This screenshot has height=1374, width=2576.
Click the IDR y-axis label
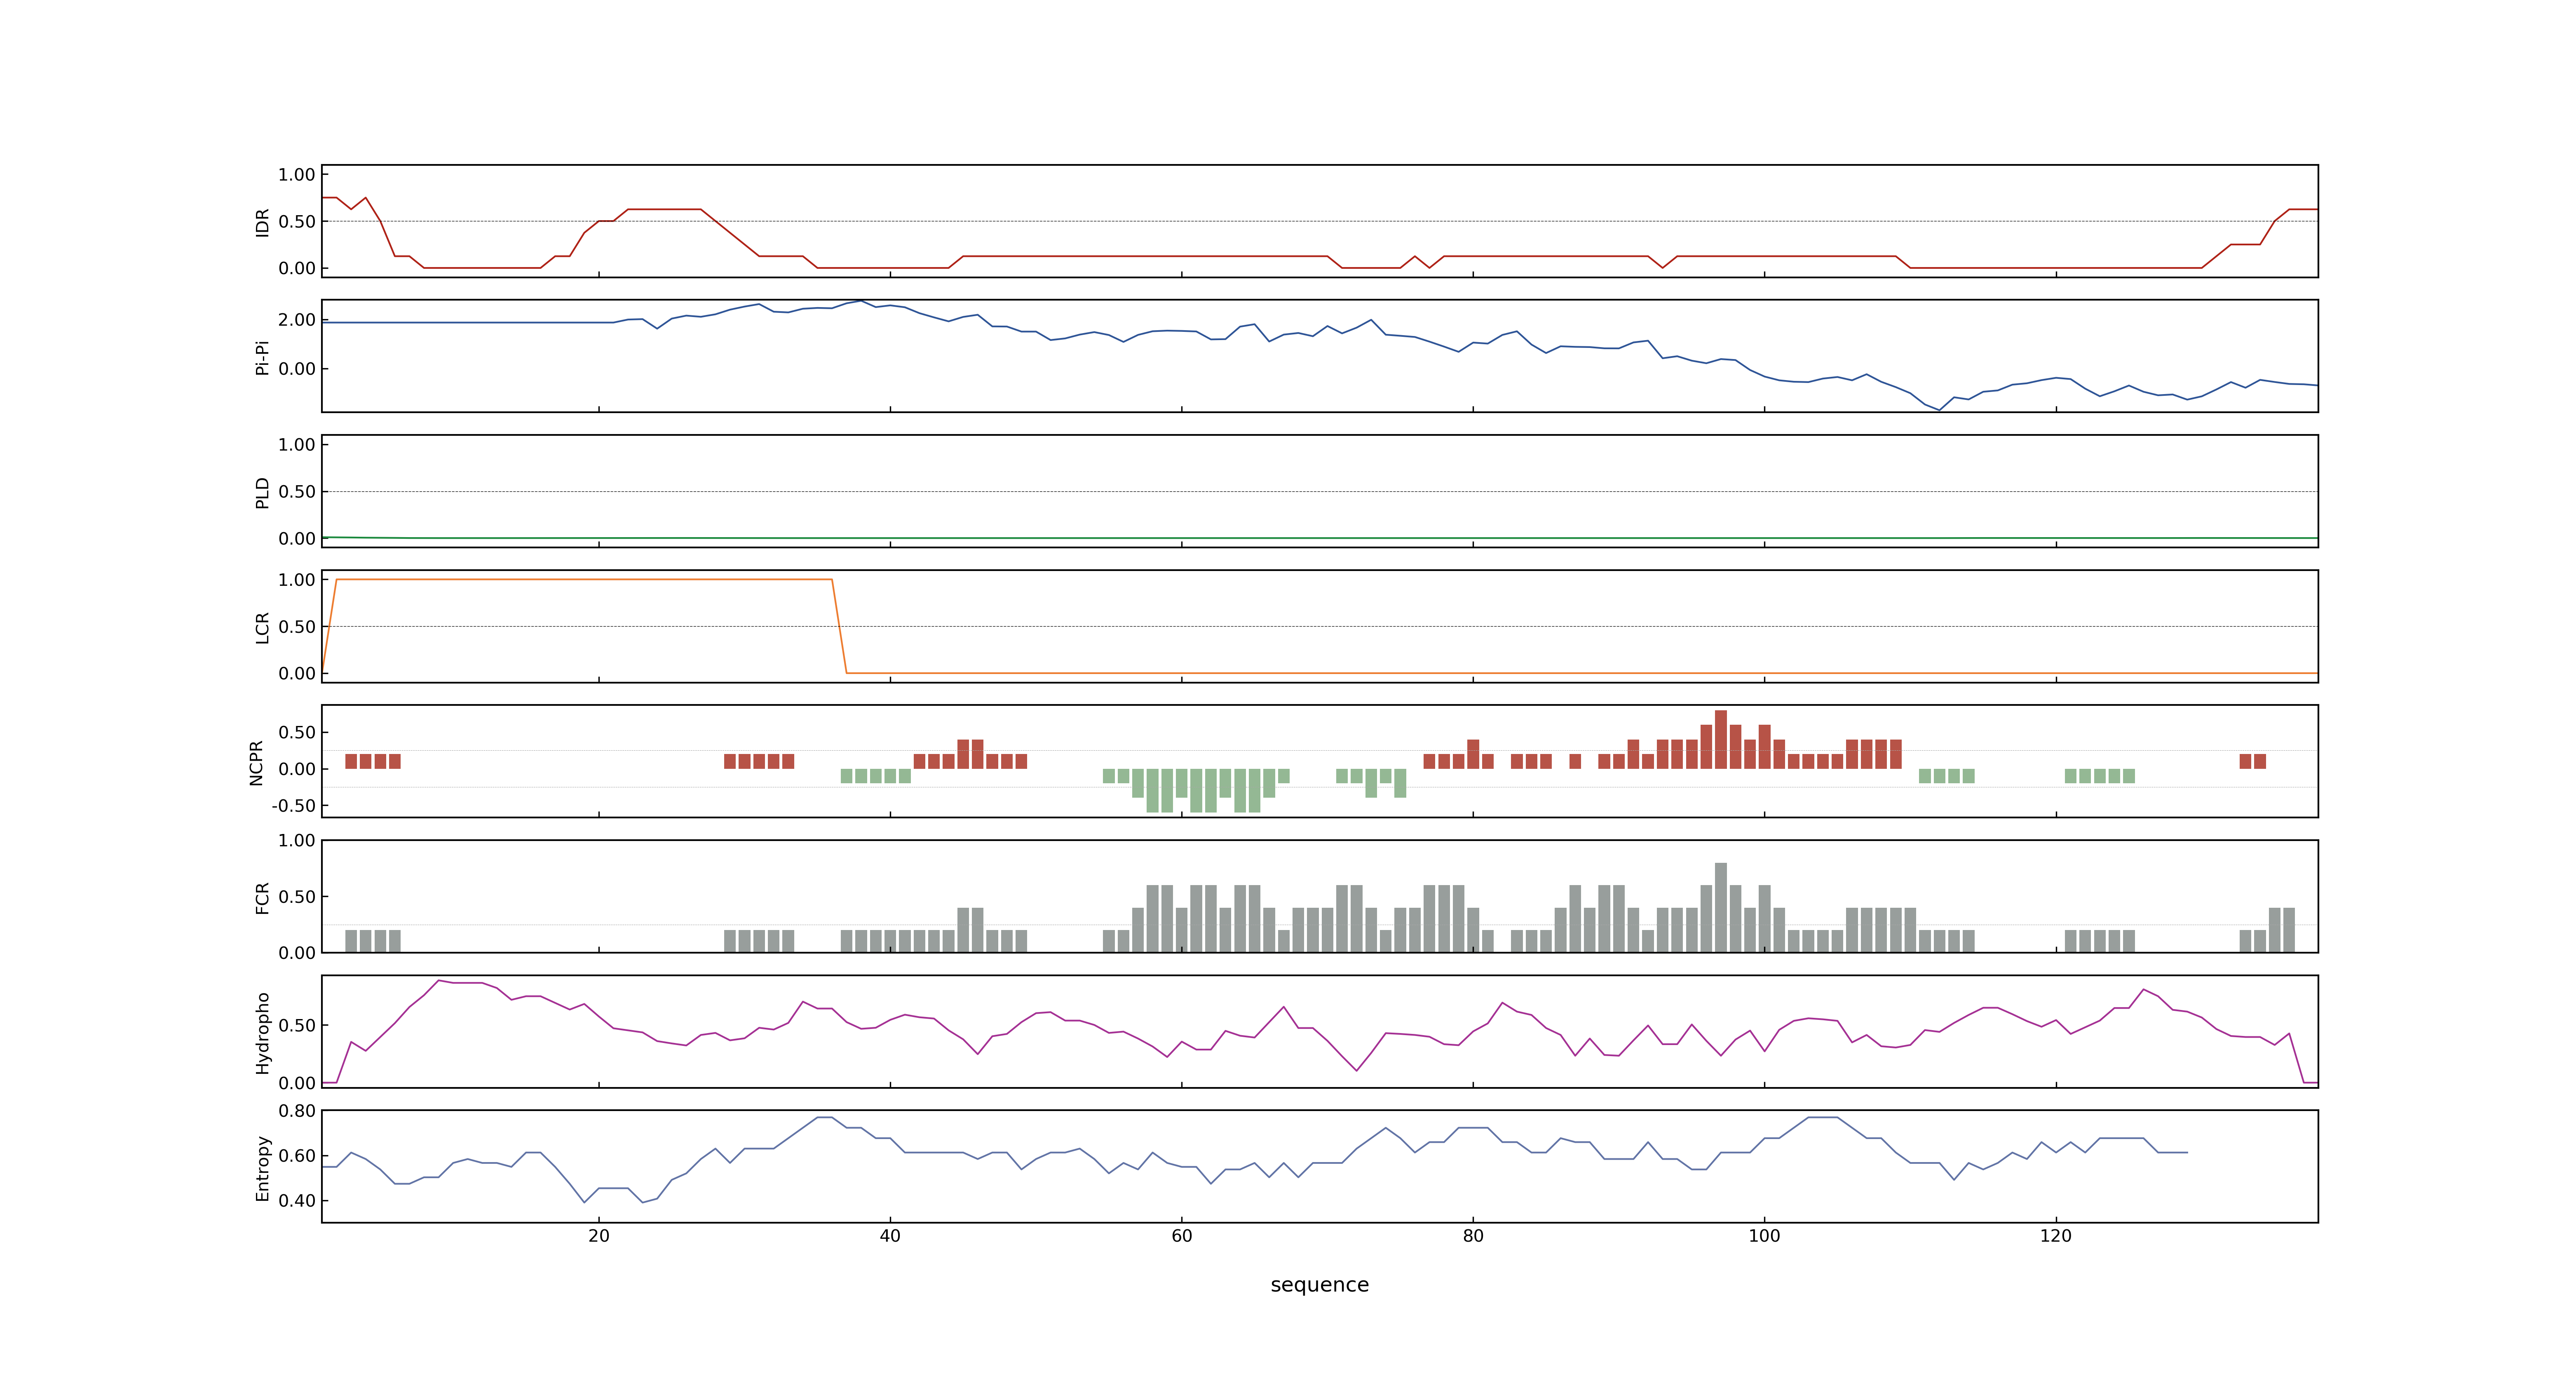(262, 222)
